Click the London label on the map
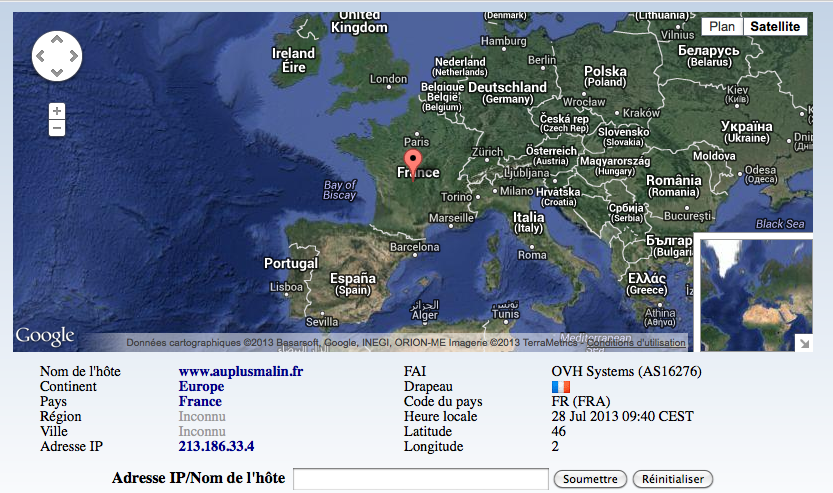Viewport: 833px width, 493px height. [388, 79]
